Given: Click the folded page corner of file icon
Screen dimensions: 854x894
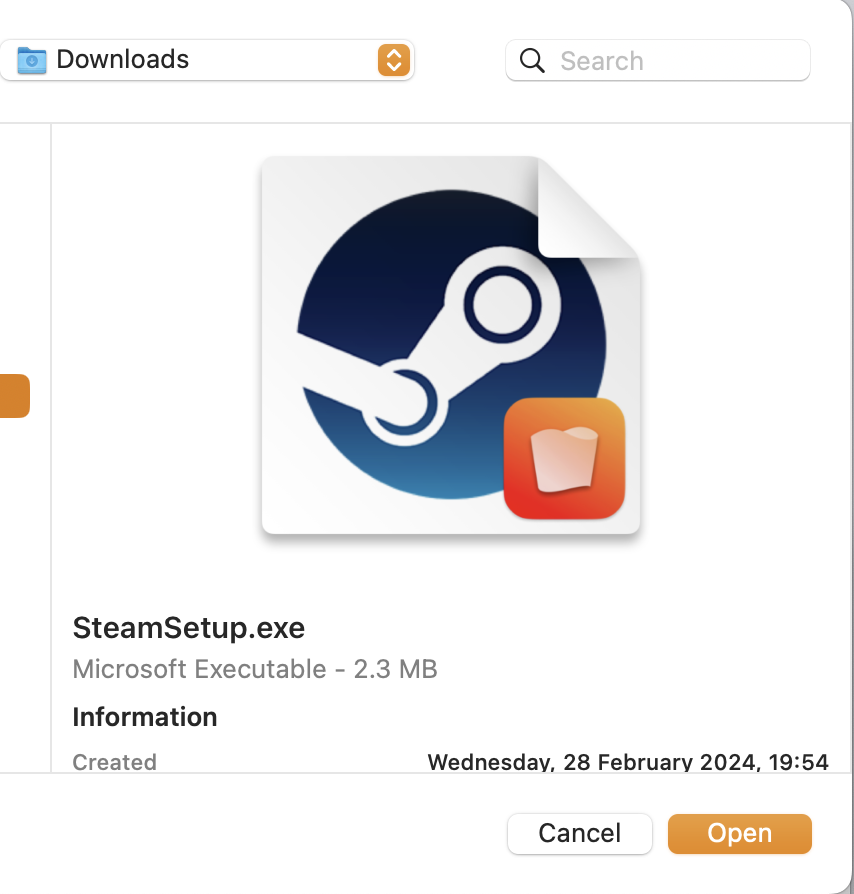Looking at the screenshot, I should (586, 208).
